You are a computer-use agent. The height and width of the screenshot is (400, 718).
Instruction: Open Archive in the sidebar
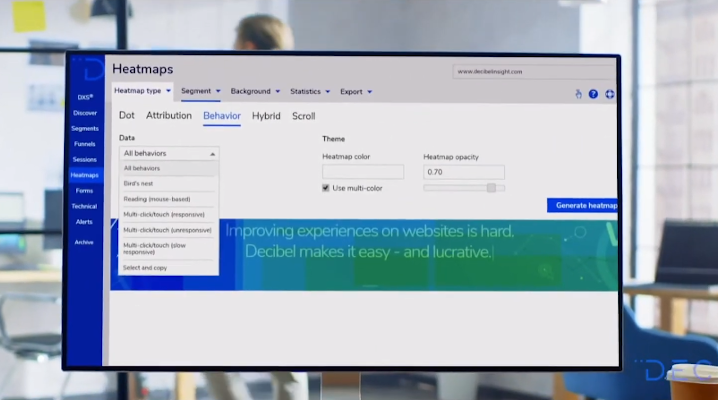[x=84, y=242]
